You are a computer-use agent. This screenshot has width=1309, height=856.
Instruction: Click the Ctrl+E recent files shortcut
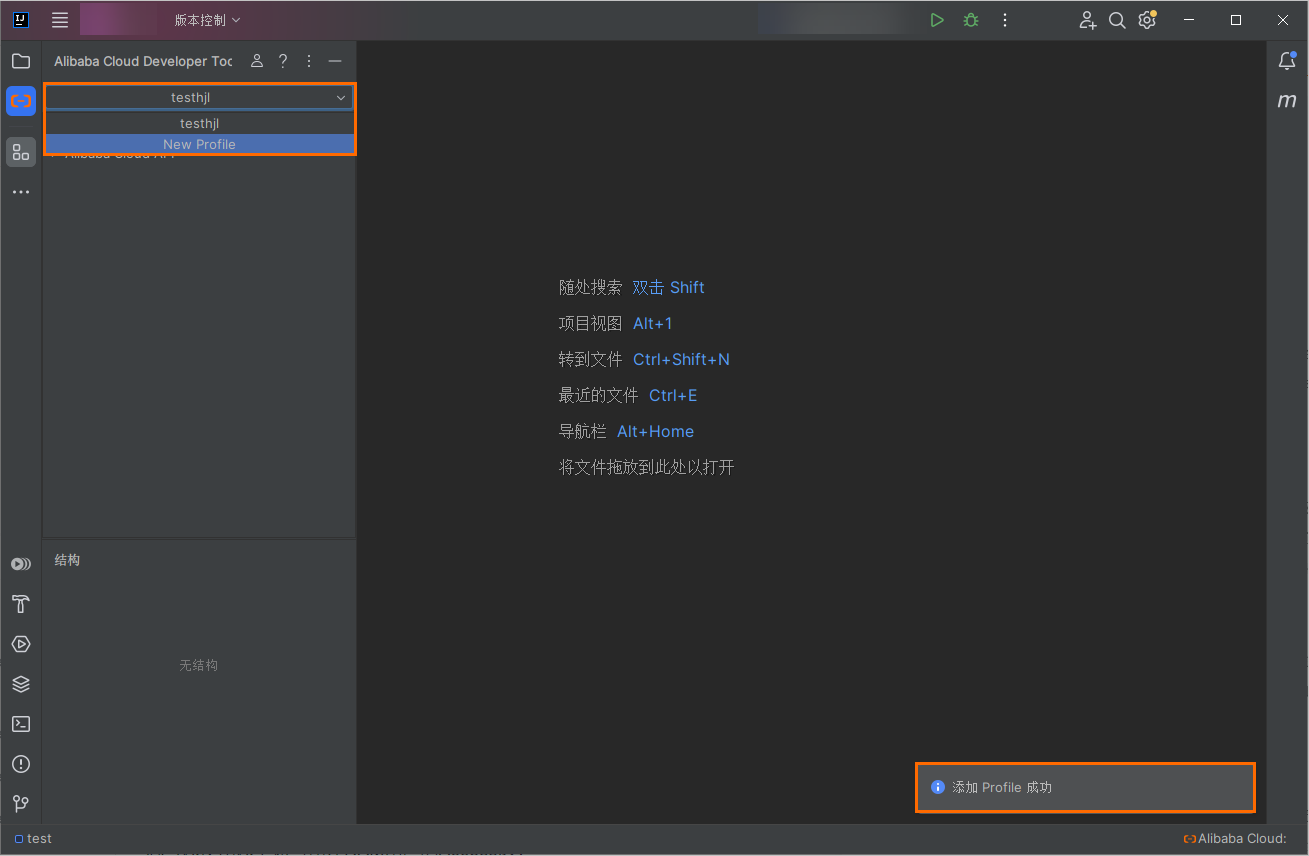(x=673, y=395)
